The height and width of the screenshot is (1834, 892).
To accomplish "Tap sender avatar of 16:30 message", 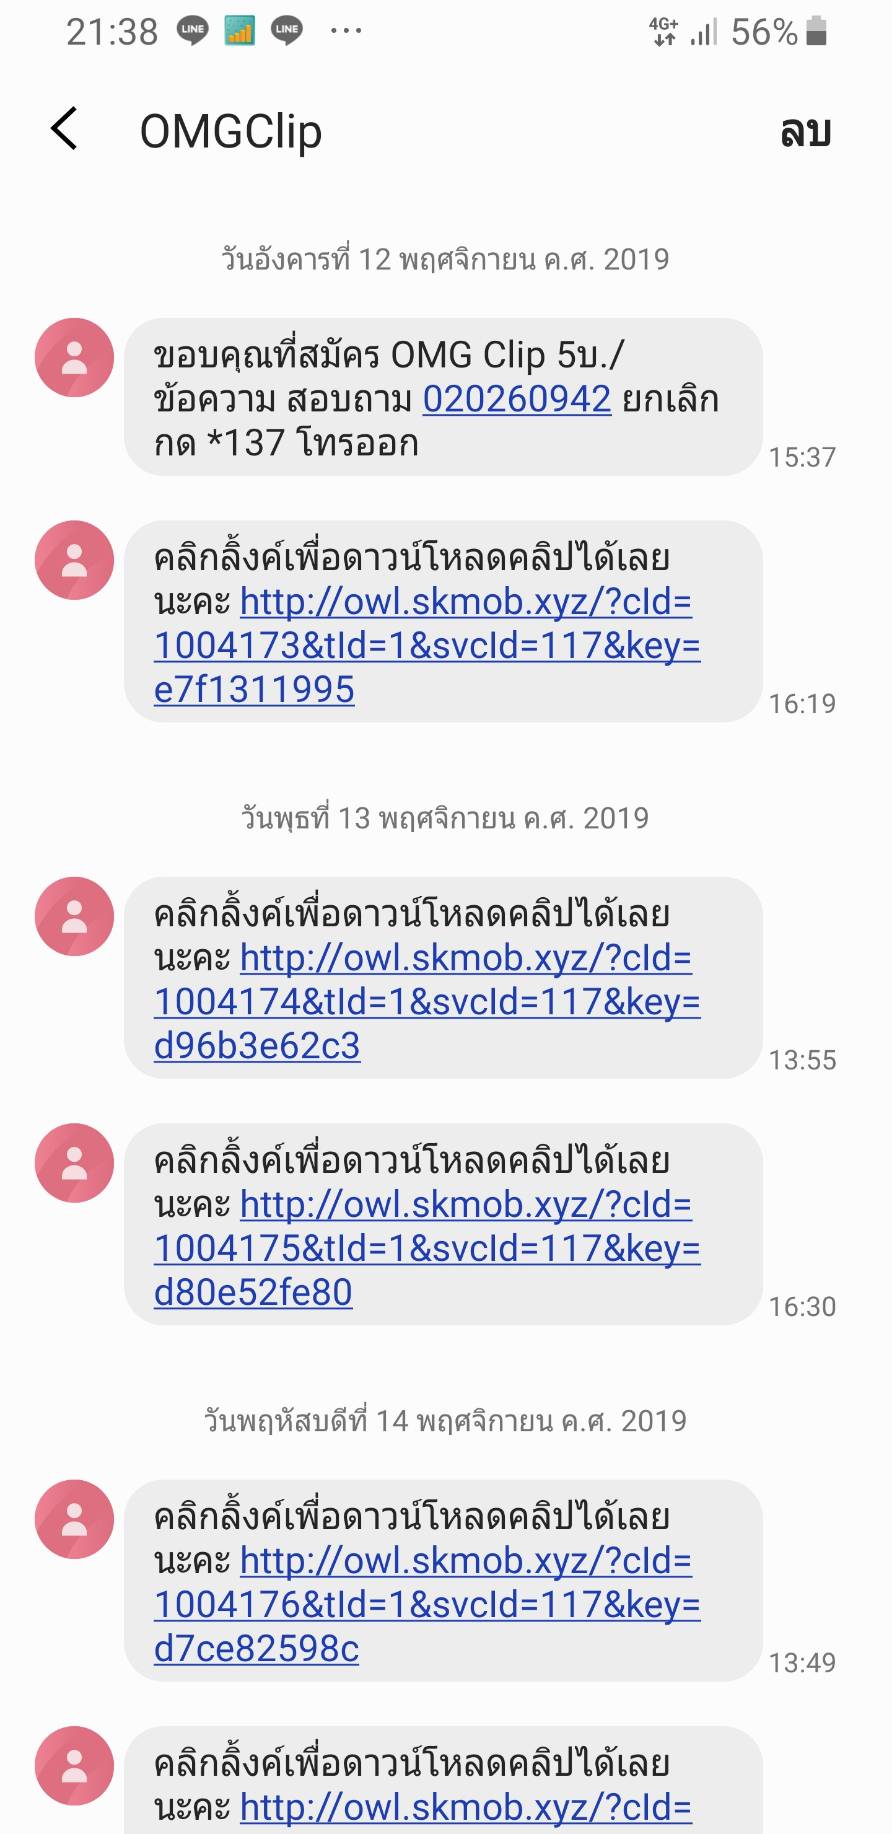I will point(75,1163).
